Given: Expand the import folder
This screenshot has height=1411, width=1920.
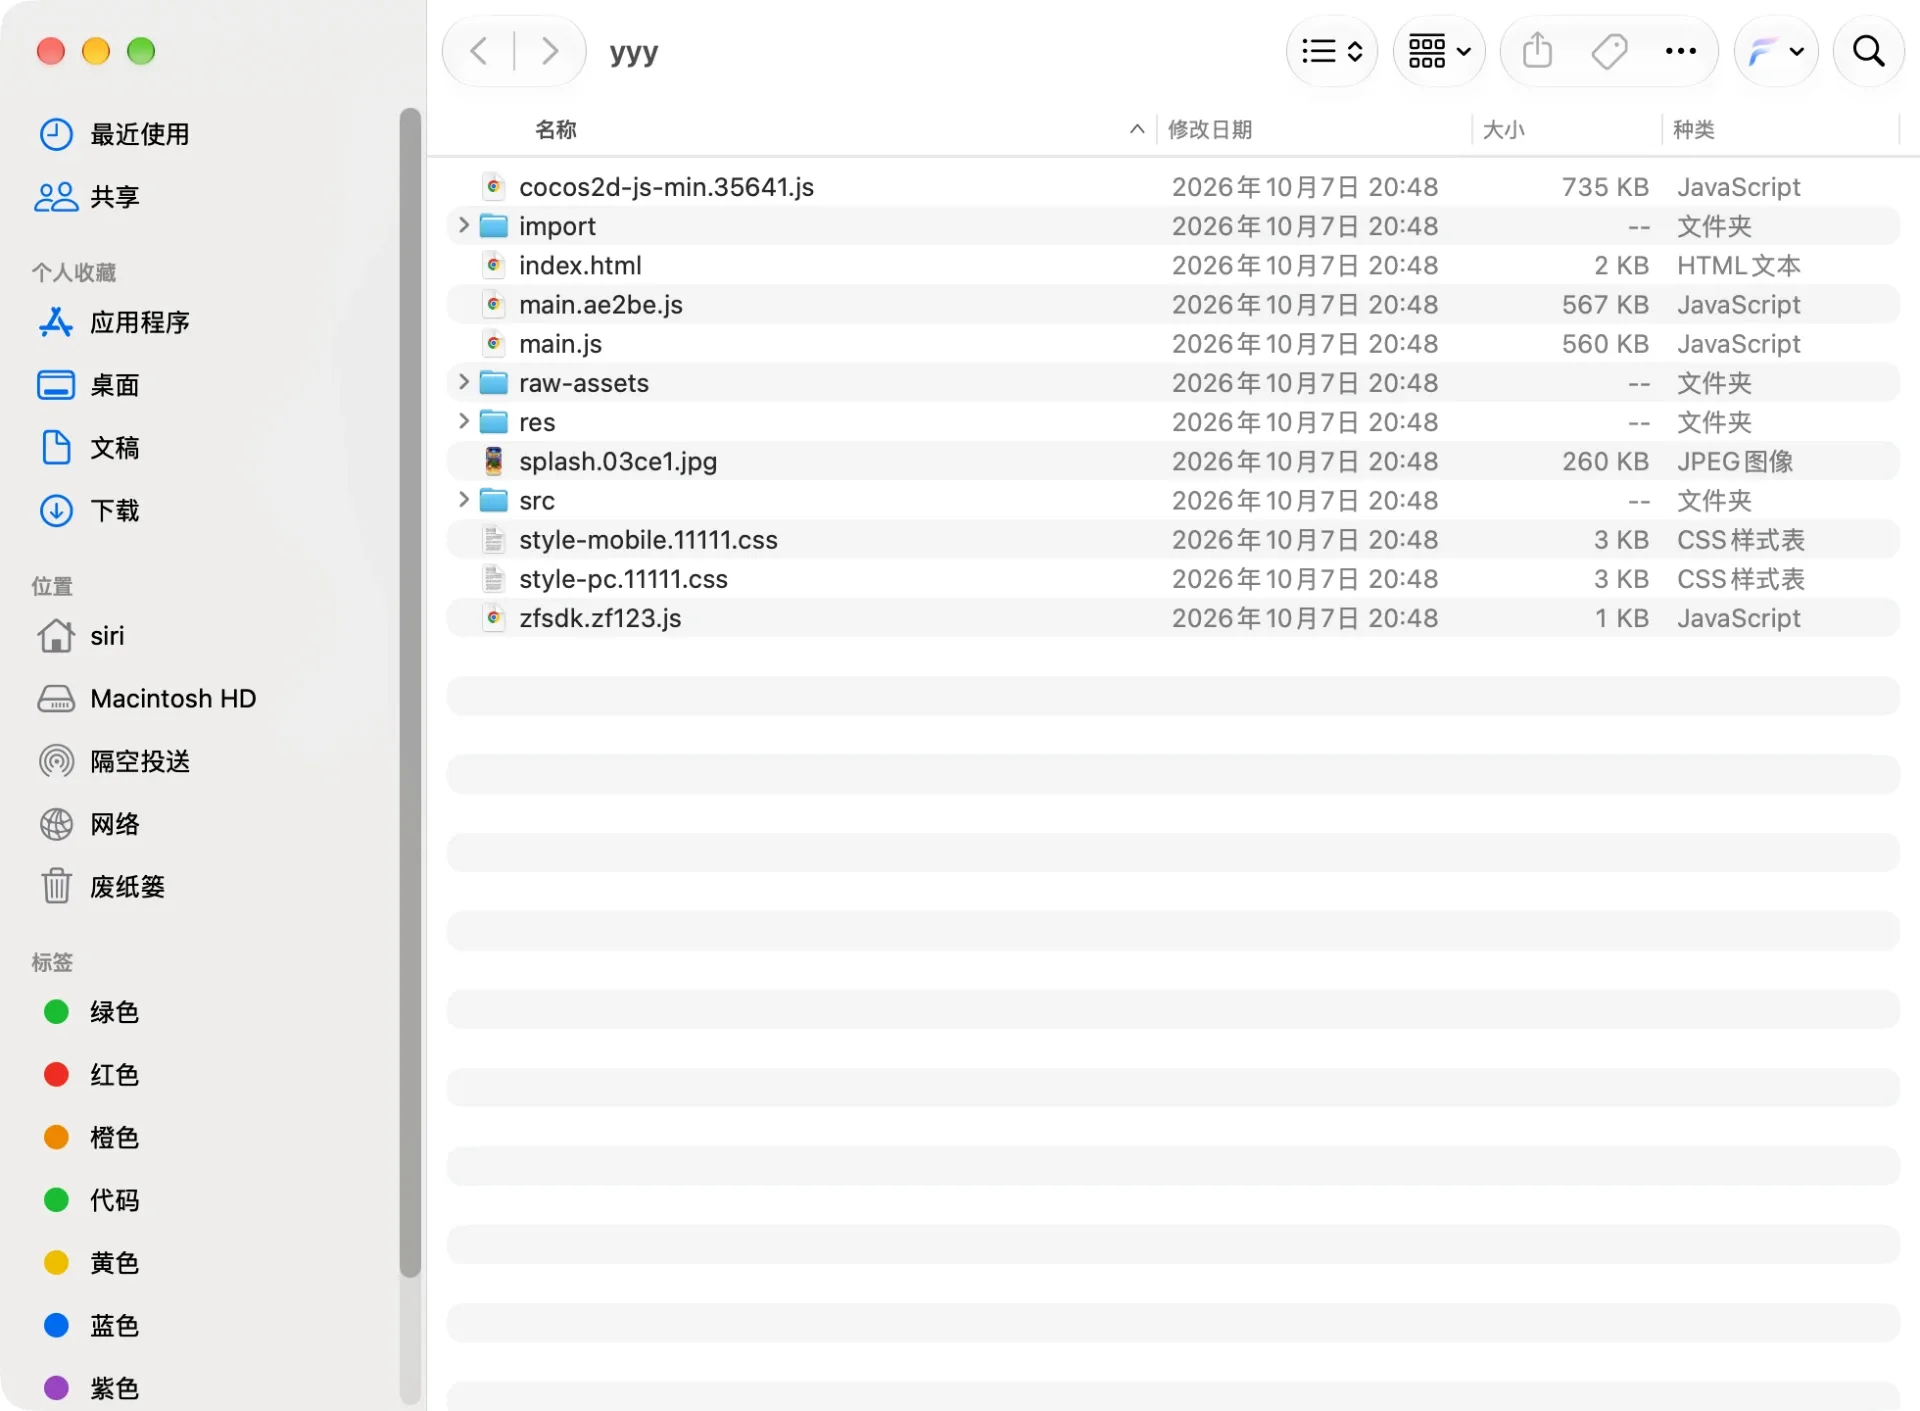Looking at the screenshot, I should click(463, 226).
